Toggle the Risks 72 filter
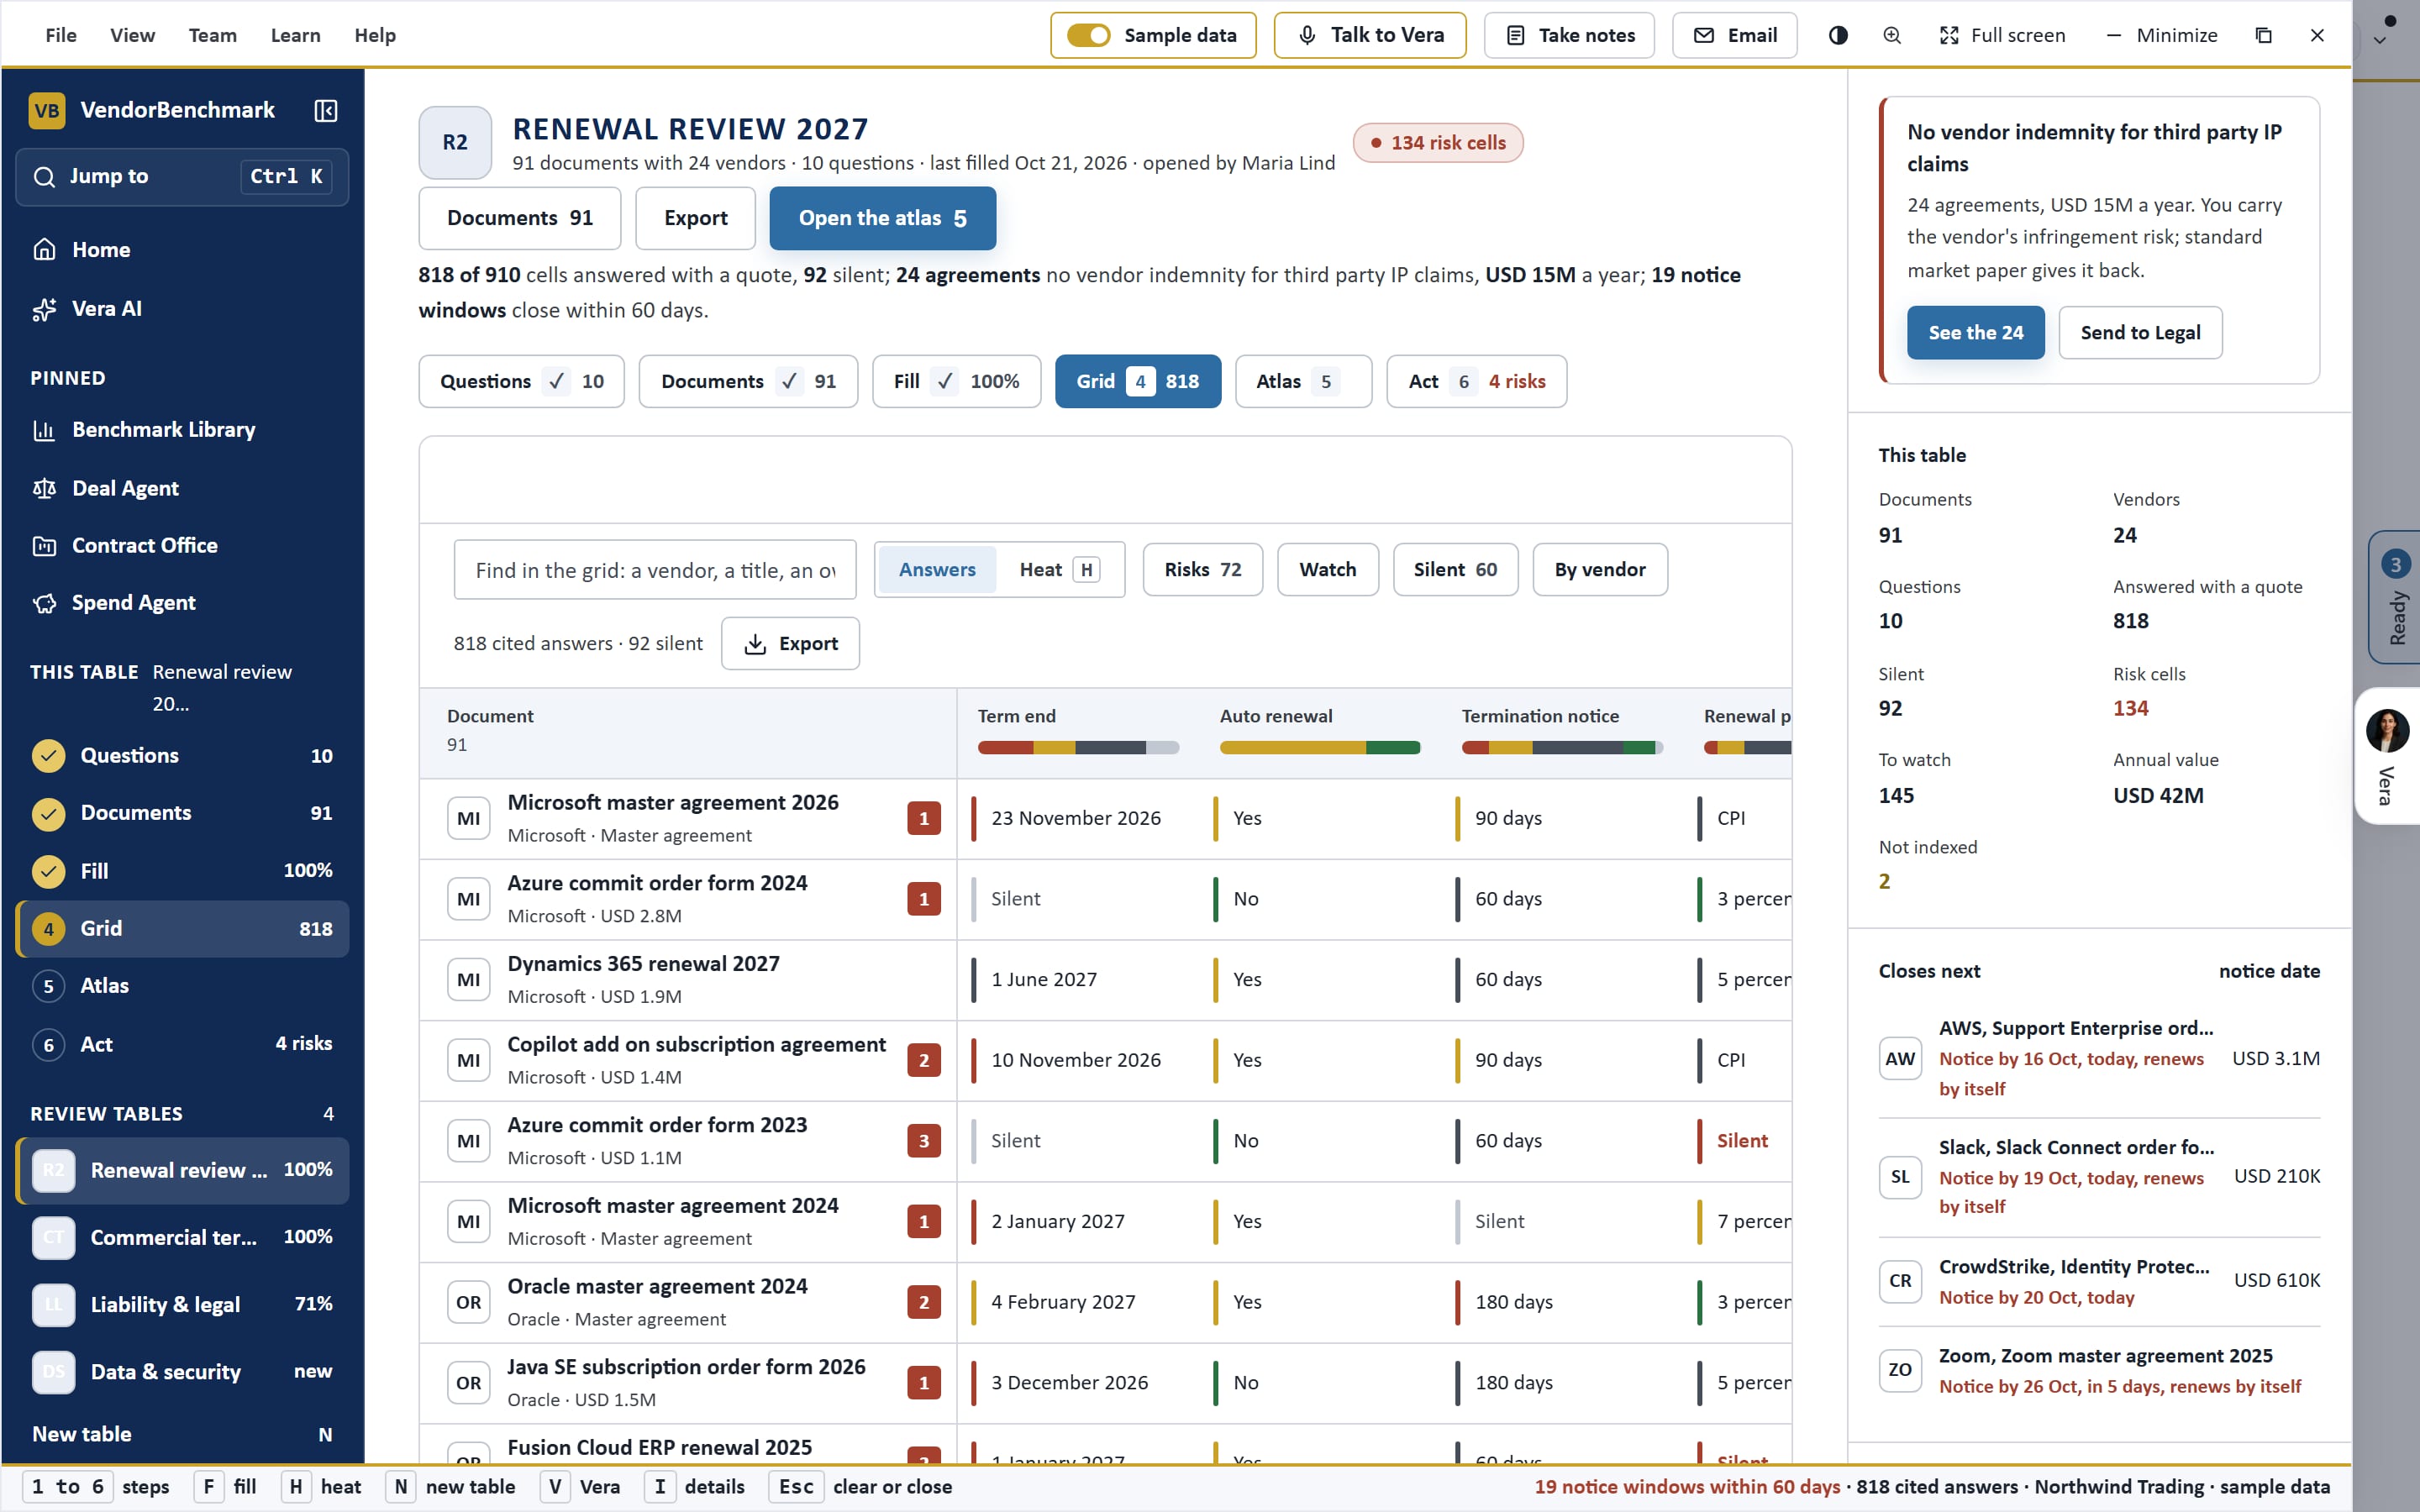Screen dimensions: 2420x1512 point(1203,570)
